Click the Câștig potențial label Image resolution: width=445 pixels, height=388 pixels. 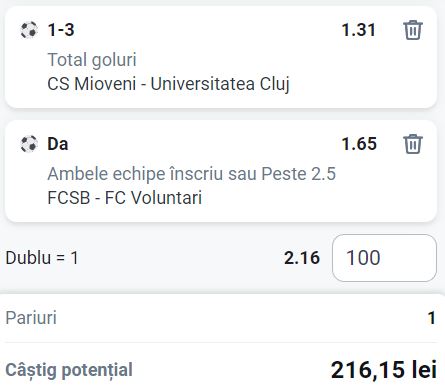[69, 370]
